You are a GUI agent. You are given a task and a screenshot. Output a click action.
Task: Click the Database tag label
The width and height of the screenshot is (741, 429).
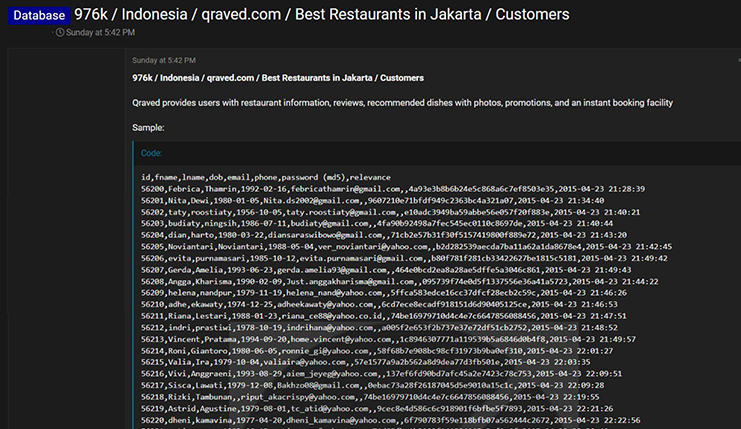39,15
